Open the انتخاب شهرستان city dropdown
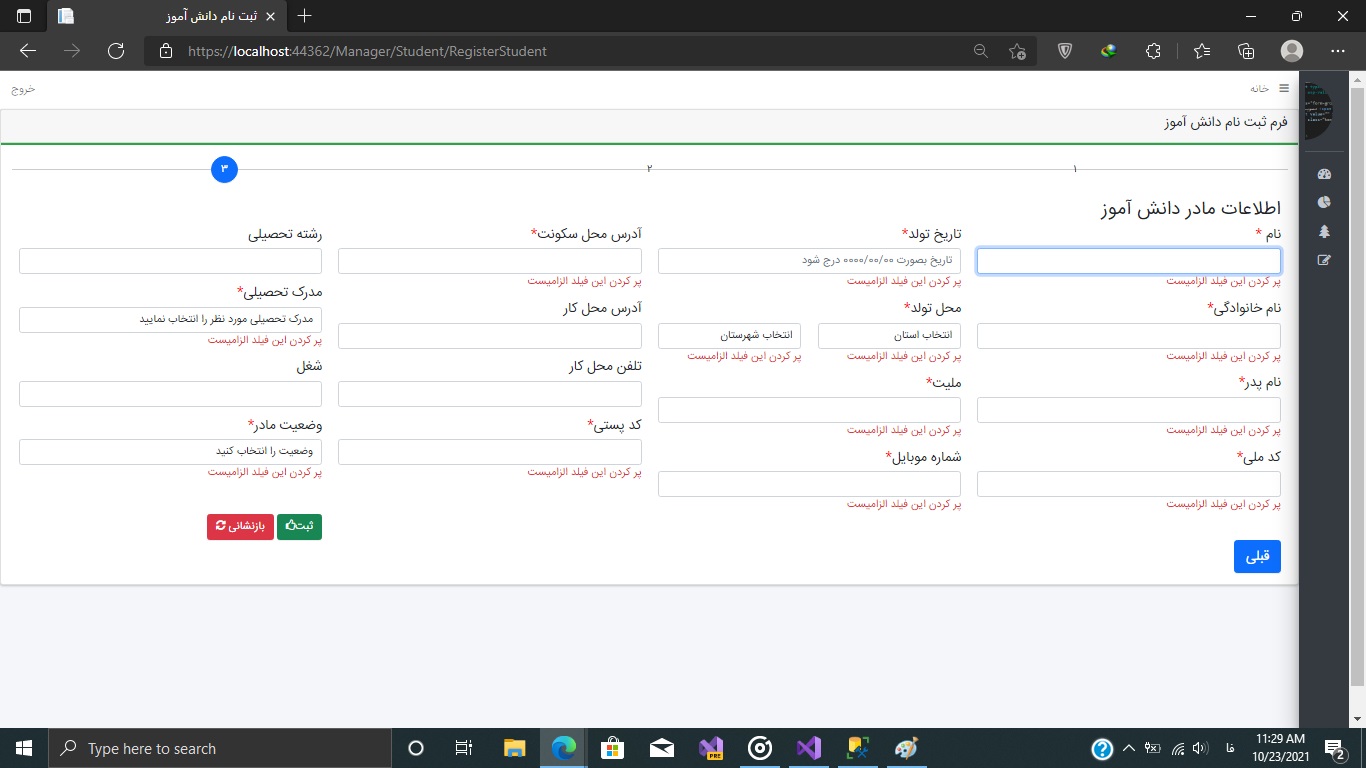The width and height of the screenshot is (1366, 768). [729, 336]
